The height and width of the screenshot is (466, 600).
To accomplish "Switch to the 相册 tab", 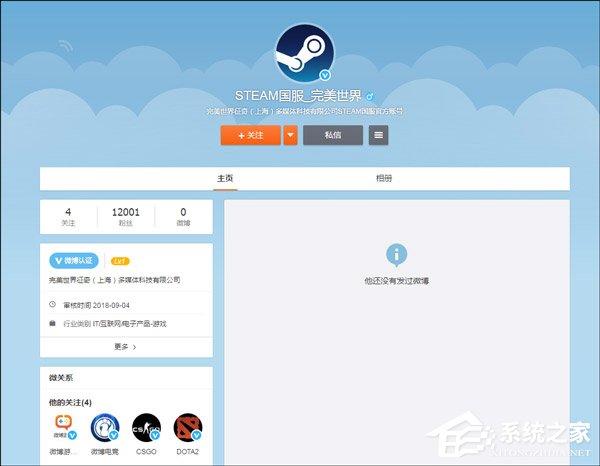I will click(383, 178).
